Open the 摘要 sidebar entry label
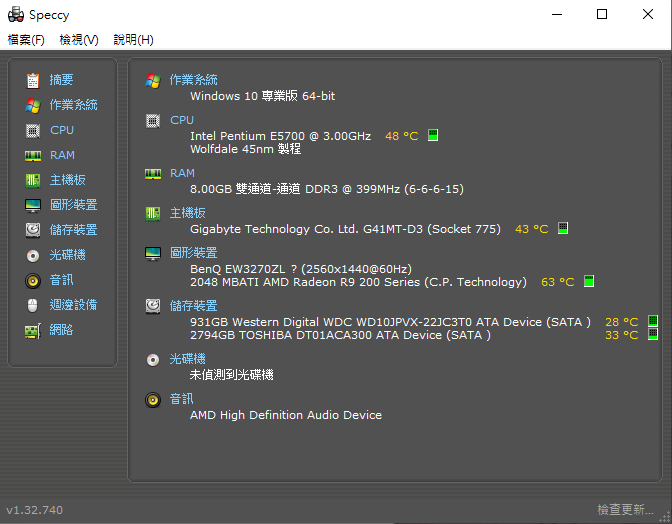 pyautogui.click(x=61, y=80)
